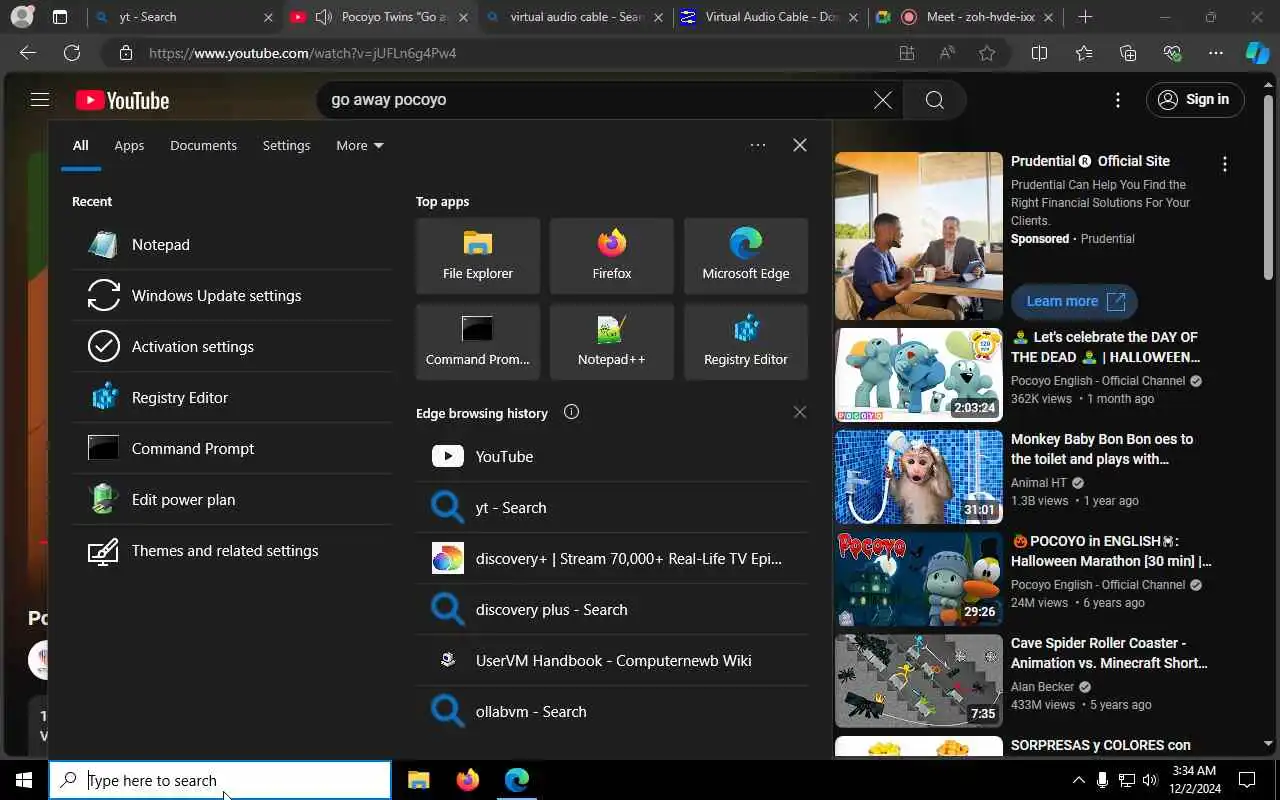
Task: Switch to the Meet browser tab
Action: coord(965,17)
